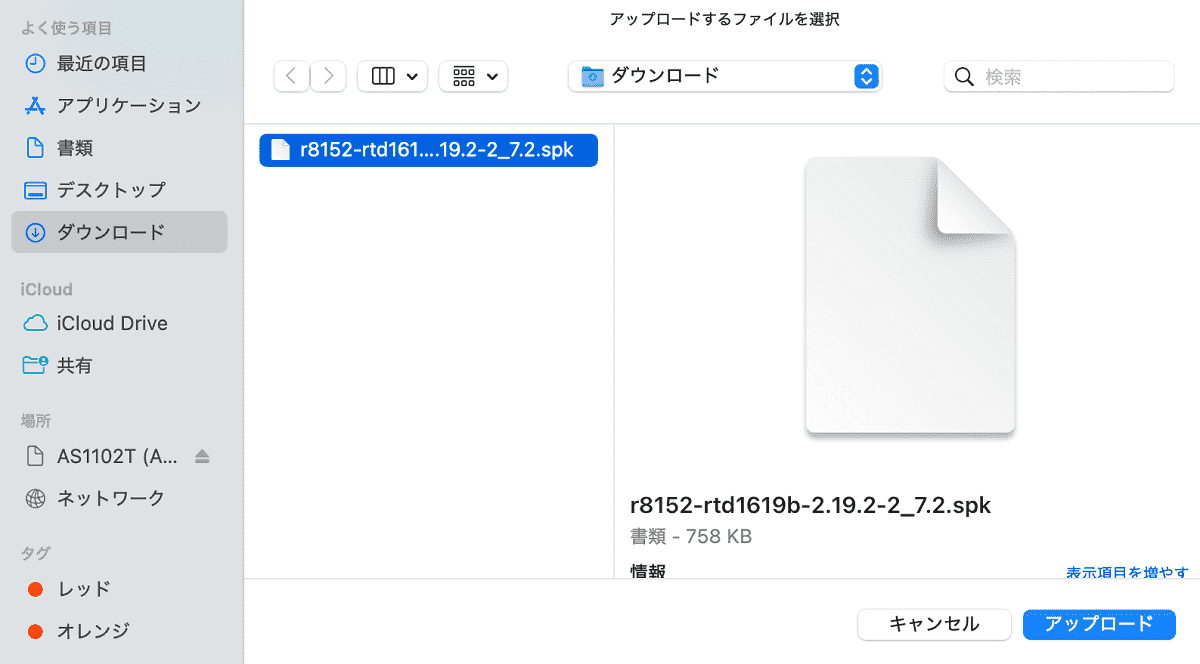1200x664 pixels.
Task: Click the file icon of the selected .spk row
Action: pyautogui.click(x=280, y=150)
